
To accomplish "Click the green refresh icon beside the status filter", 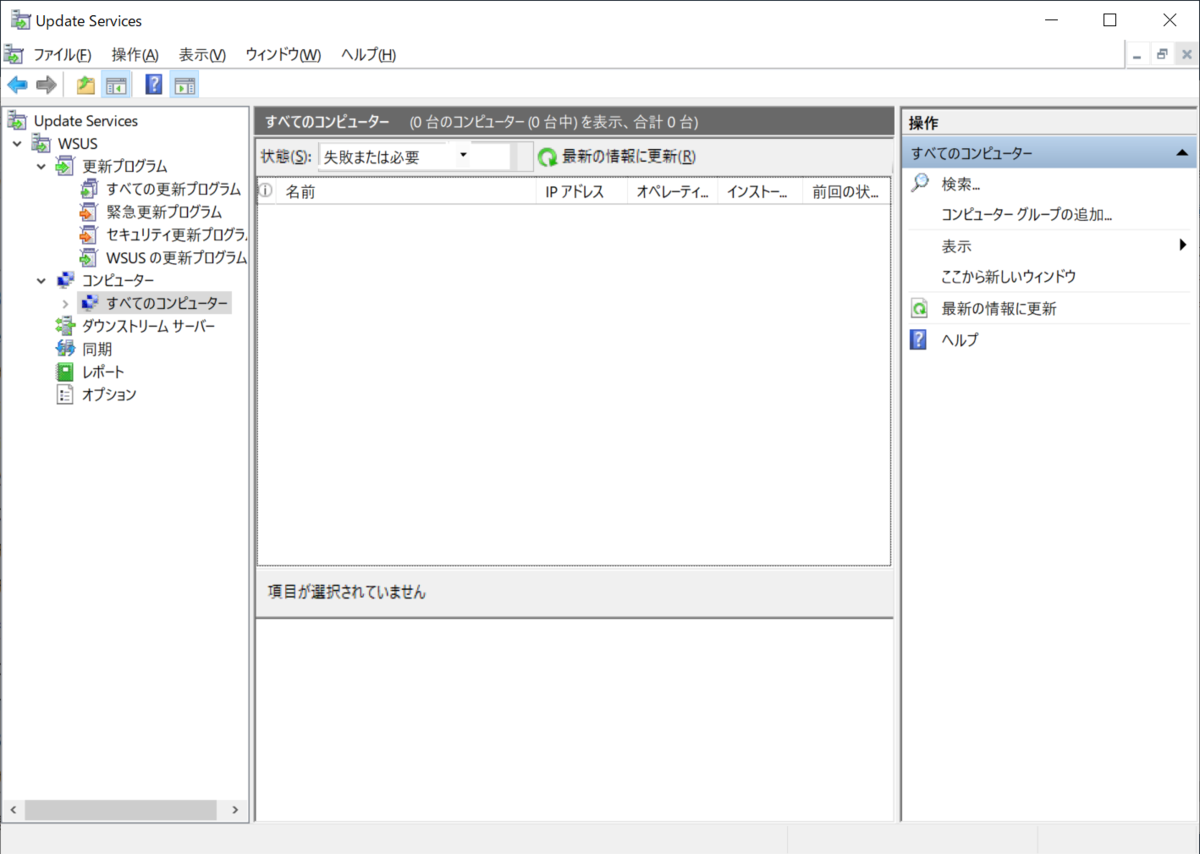I will 548,157.
